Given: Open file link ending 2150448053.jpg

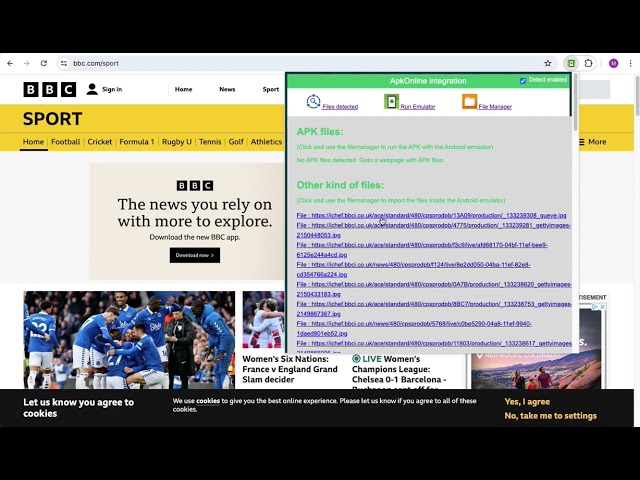Looking at the screenshot, I should pos(433,230).
